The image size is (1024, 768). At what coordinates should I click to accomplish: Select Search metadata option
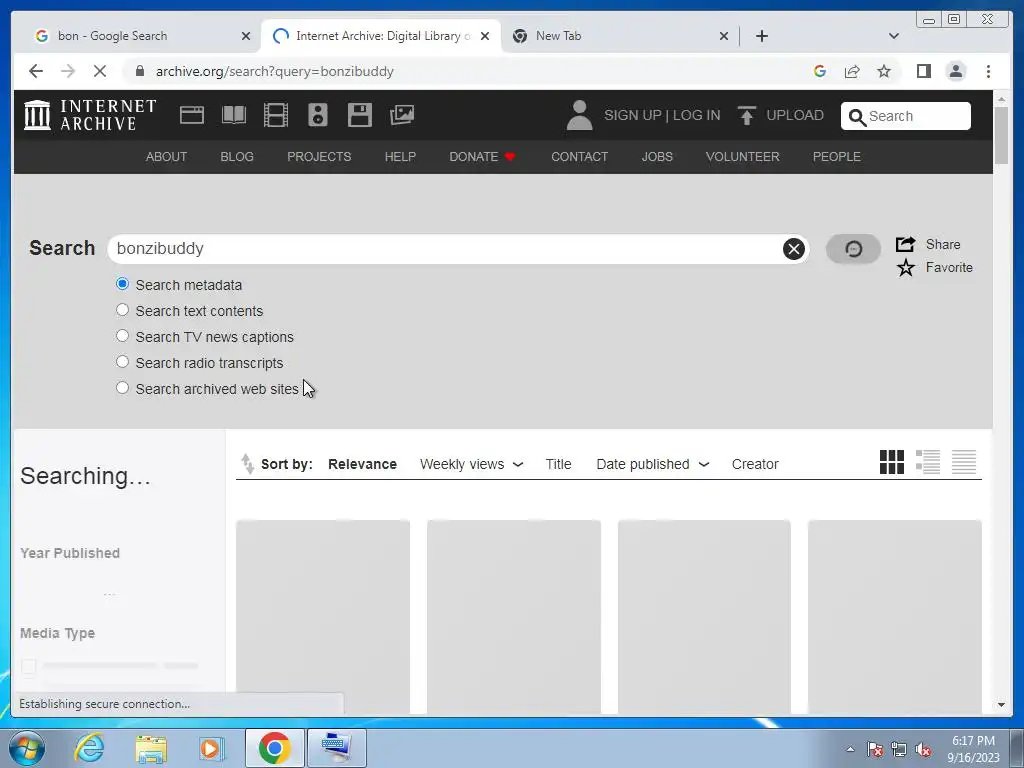point(122,284)
